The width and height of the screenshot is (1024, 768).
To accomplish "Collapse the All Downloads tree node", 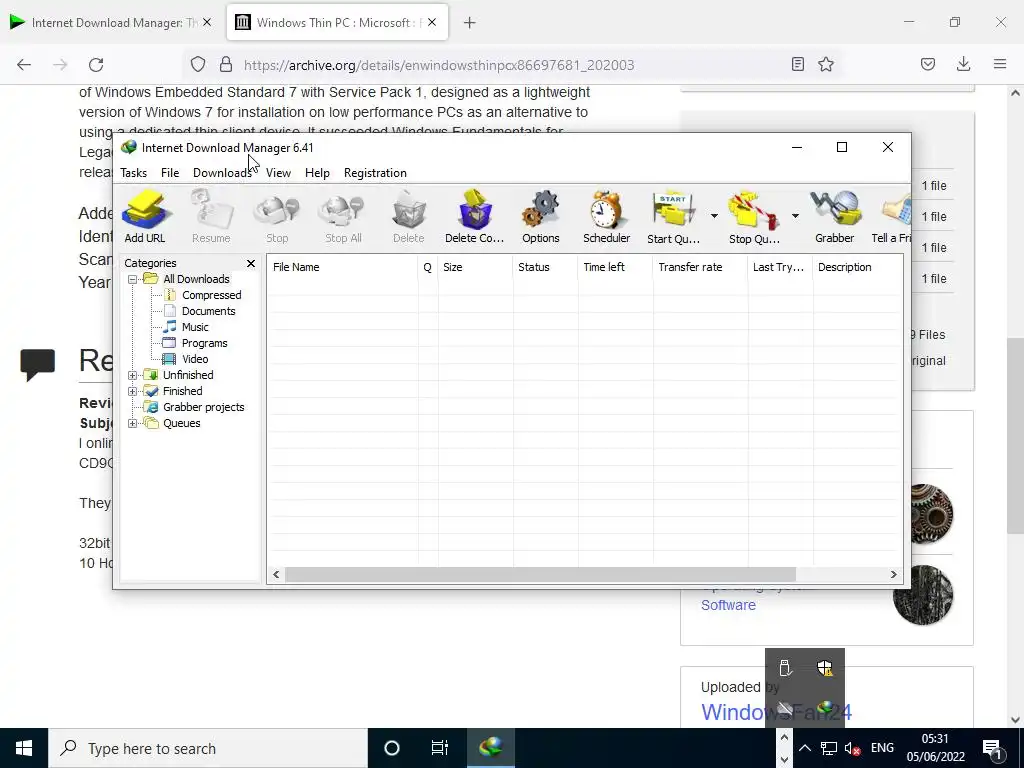I will coord(133,279).
